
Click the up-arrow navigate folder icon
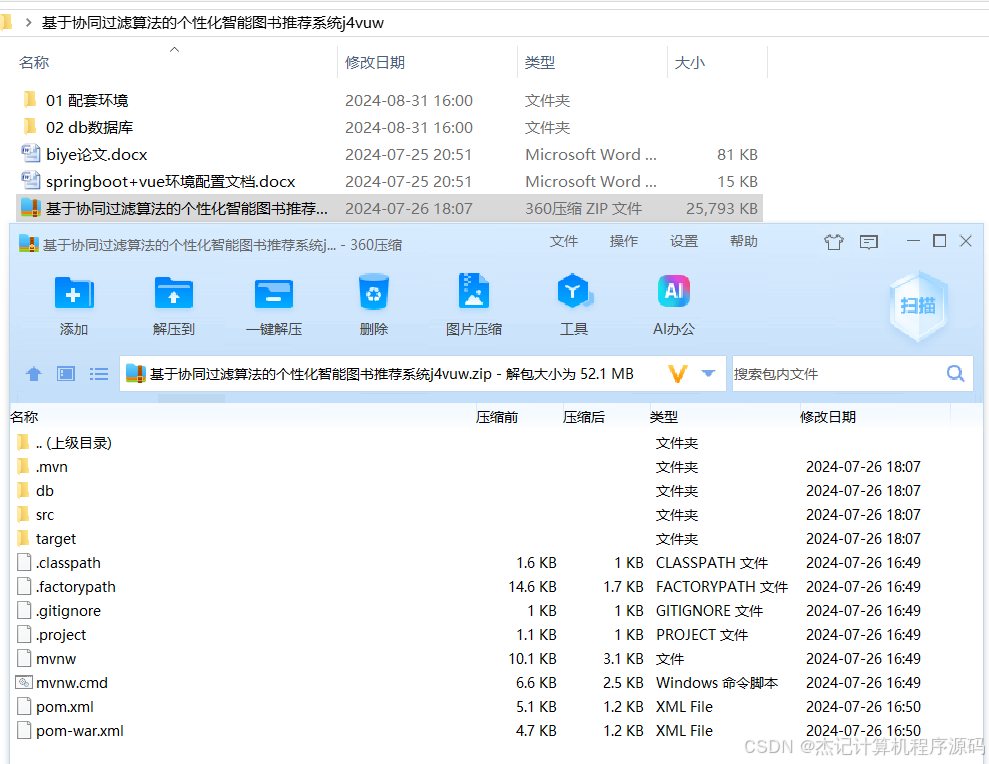[x=33, y=373]
